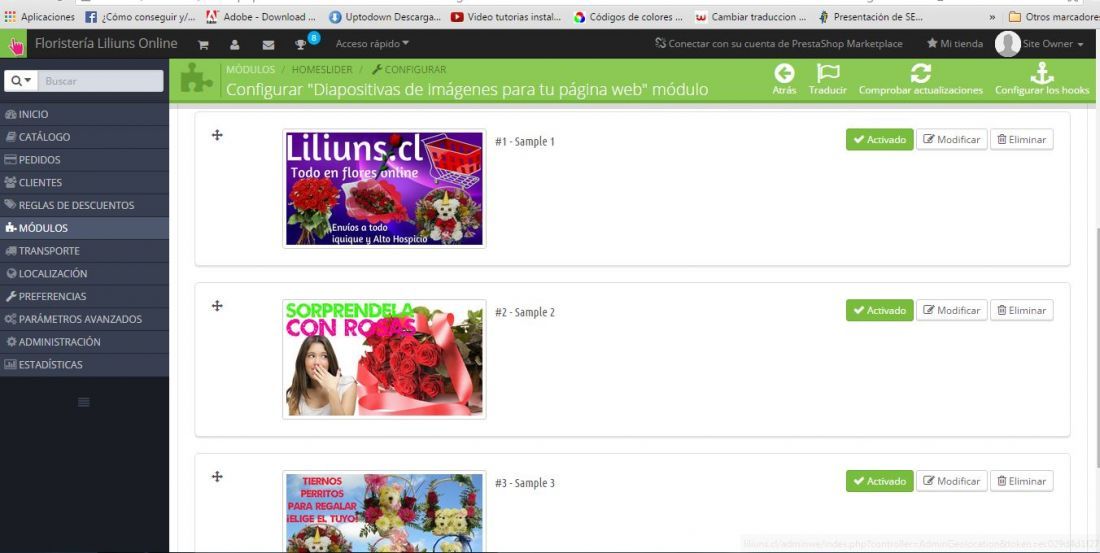Click Modificar for Sample 3
The image size is (1100, 553).
tap(951, 481)
